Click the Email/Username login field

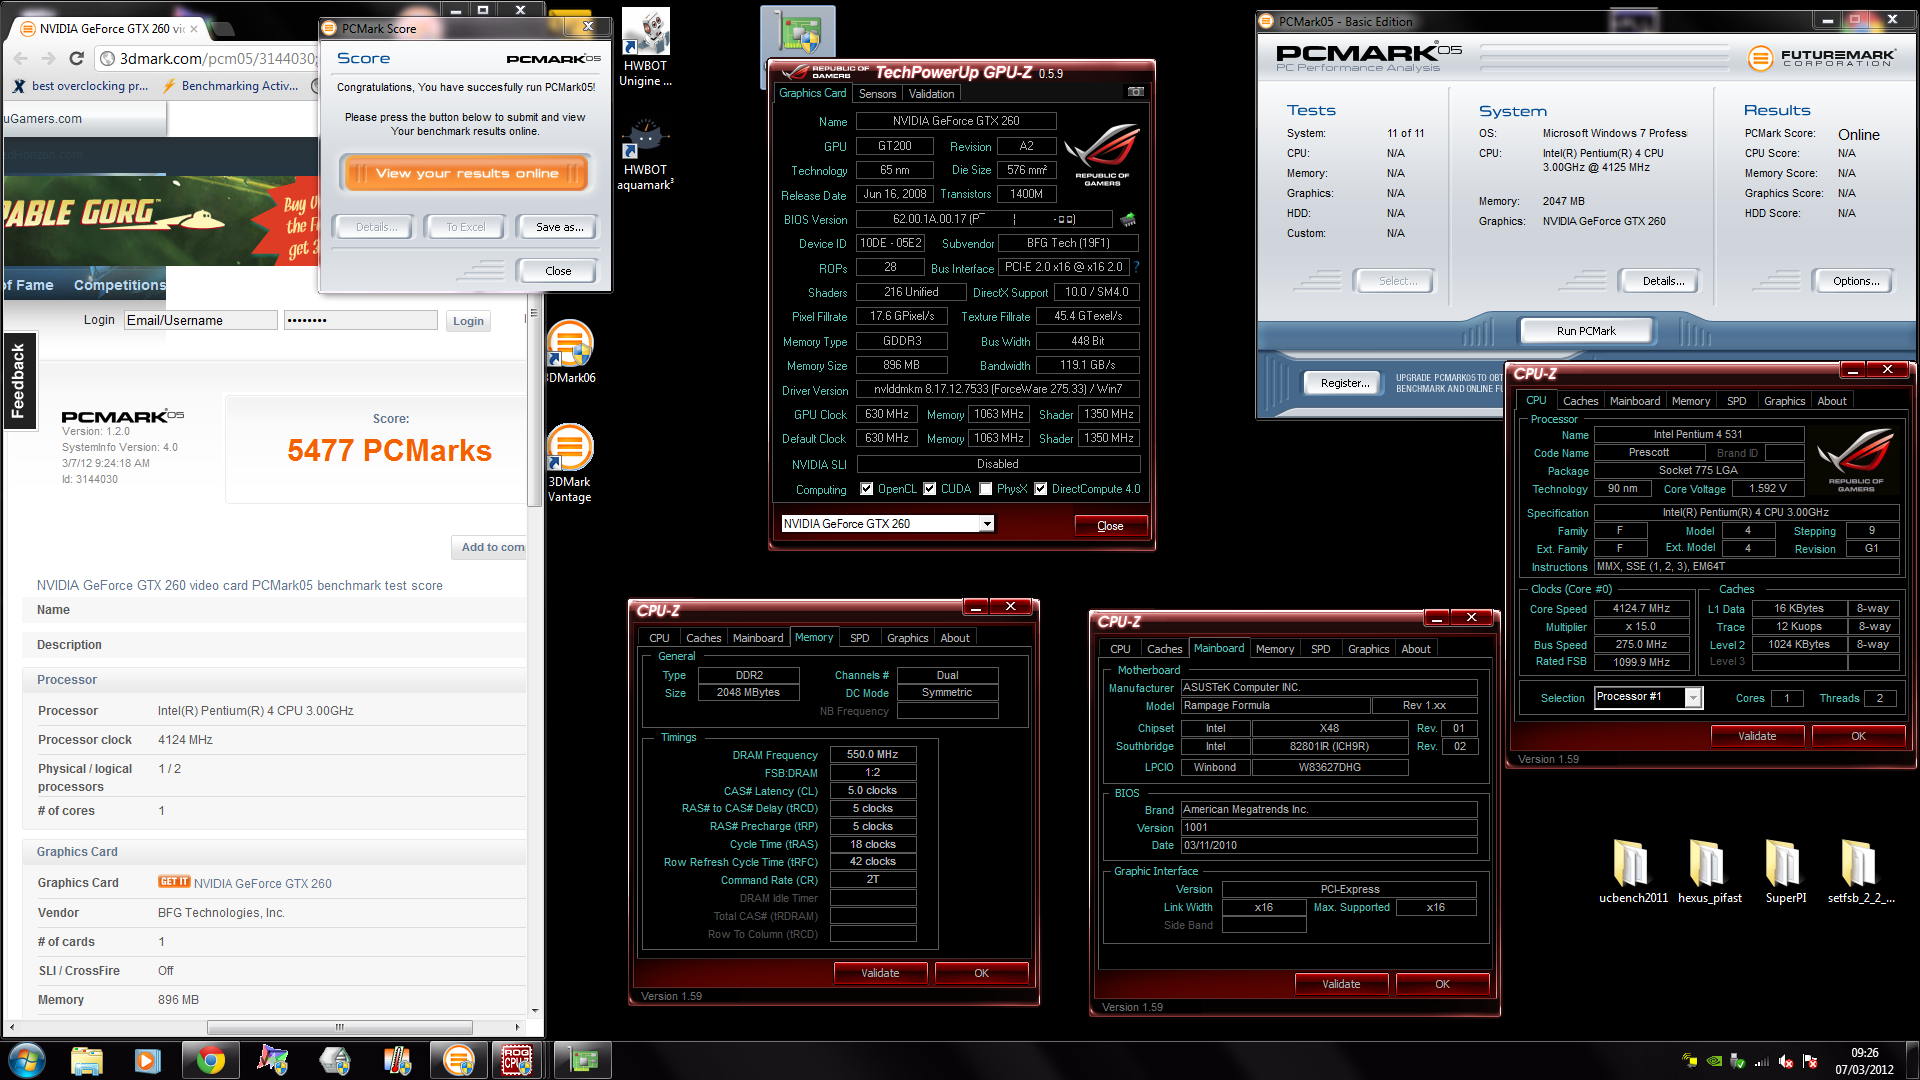201,320
